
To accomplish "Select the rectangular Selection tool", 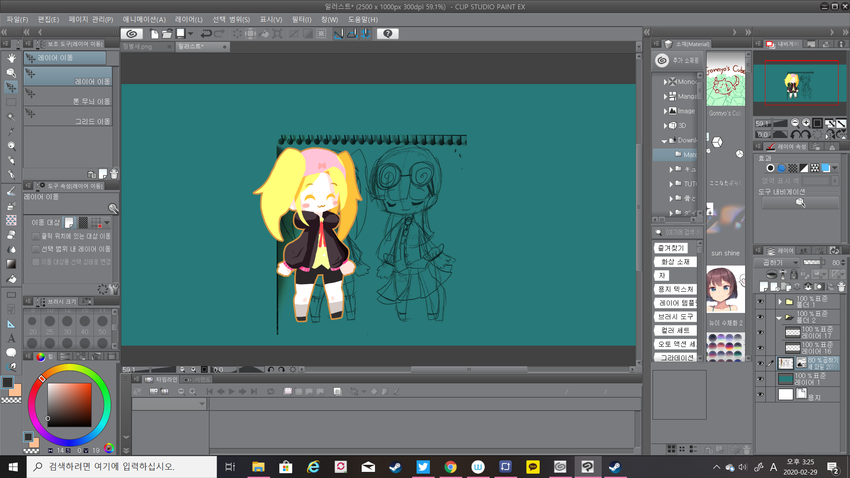I will click(11, 102).
